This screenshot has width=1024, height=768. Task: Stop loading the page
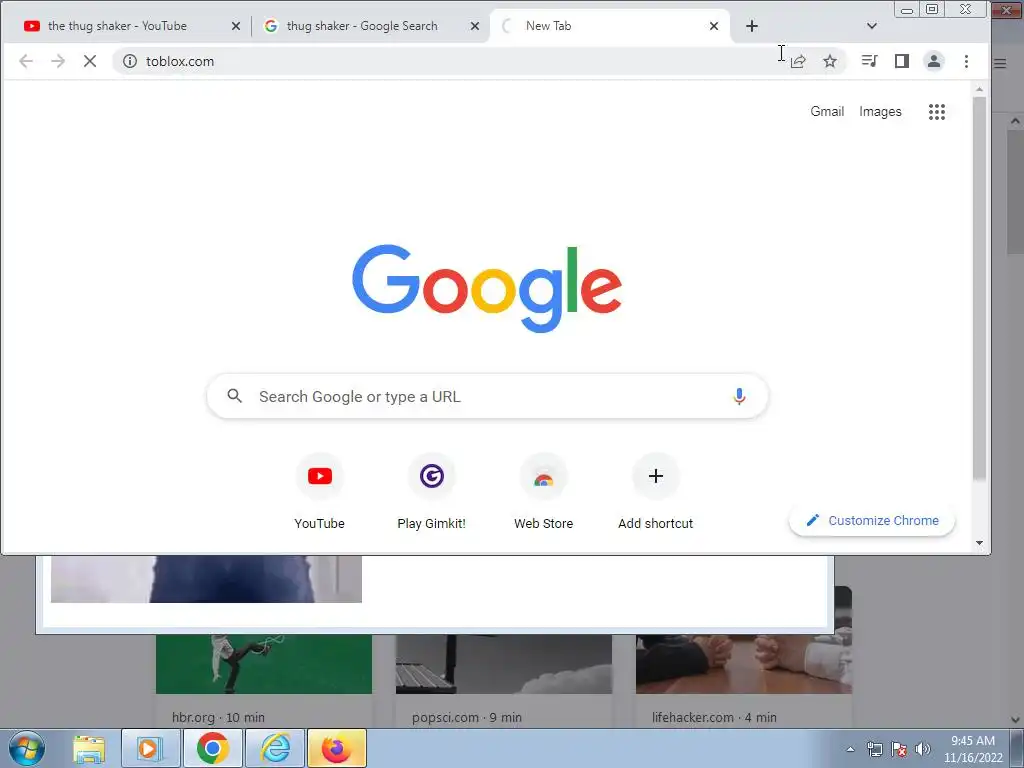pos(90,61)
